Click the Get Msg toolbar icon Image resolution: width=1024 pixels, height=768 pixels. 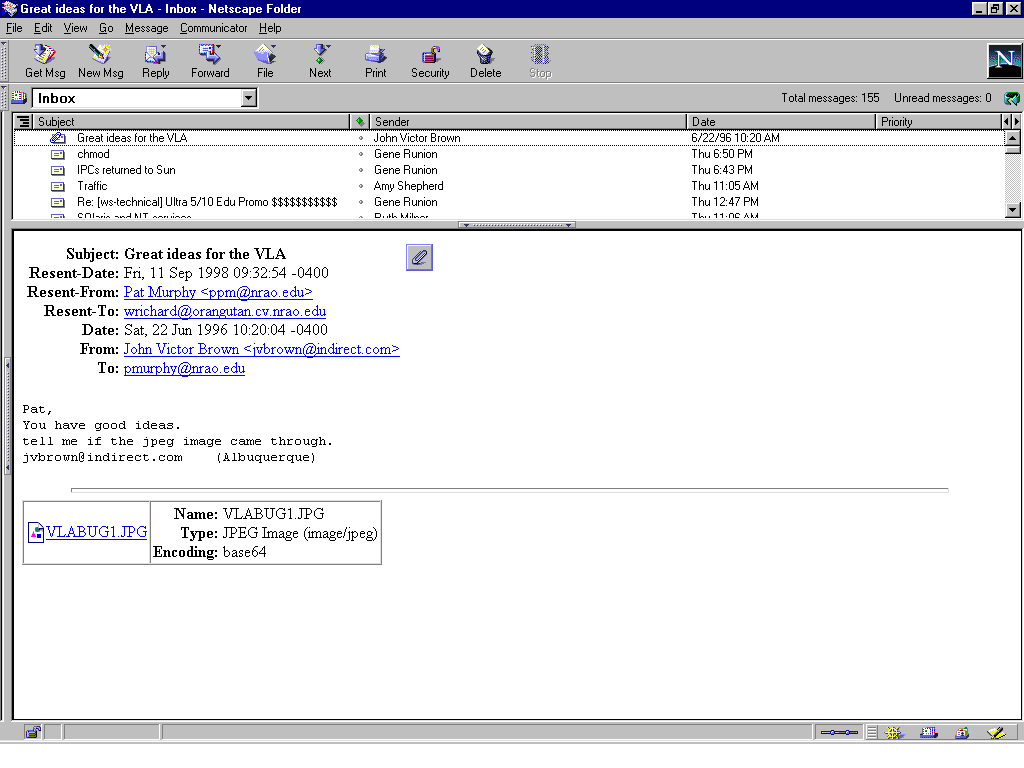click(45, 61)
